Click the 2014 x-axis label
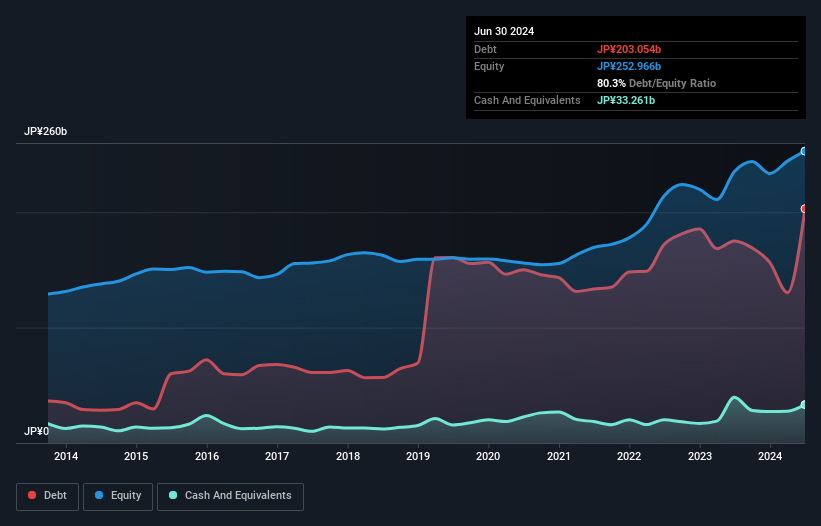The width and height of the screenshot is (821, 526). [66, 456]
